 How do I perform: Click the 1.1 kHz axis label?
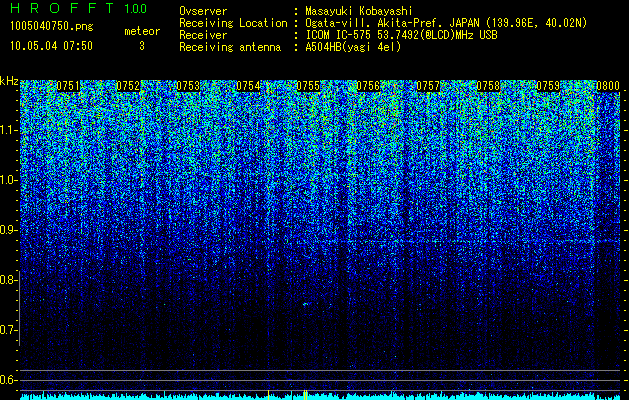(8, 130)
